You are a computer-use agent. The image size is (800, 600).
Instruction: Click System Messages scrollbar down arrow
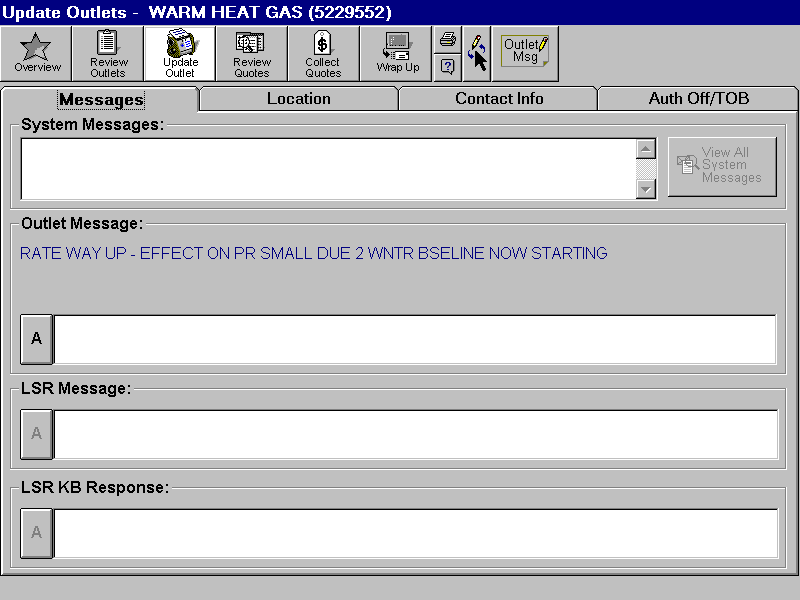(645, 189)
